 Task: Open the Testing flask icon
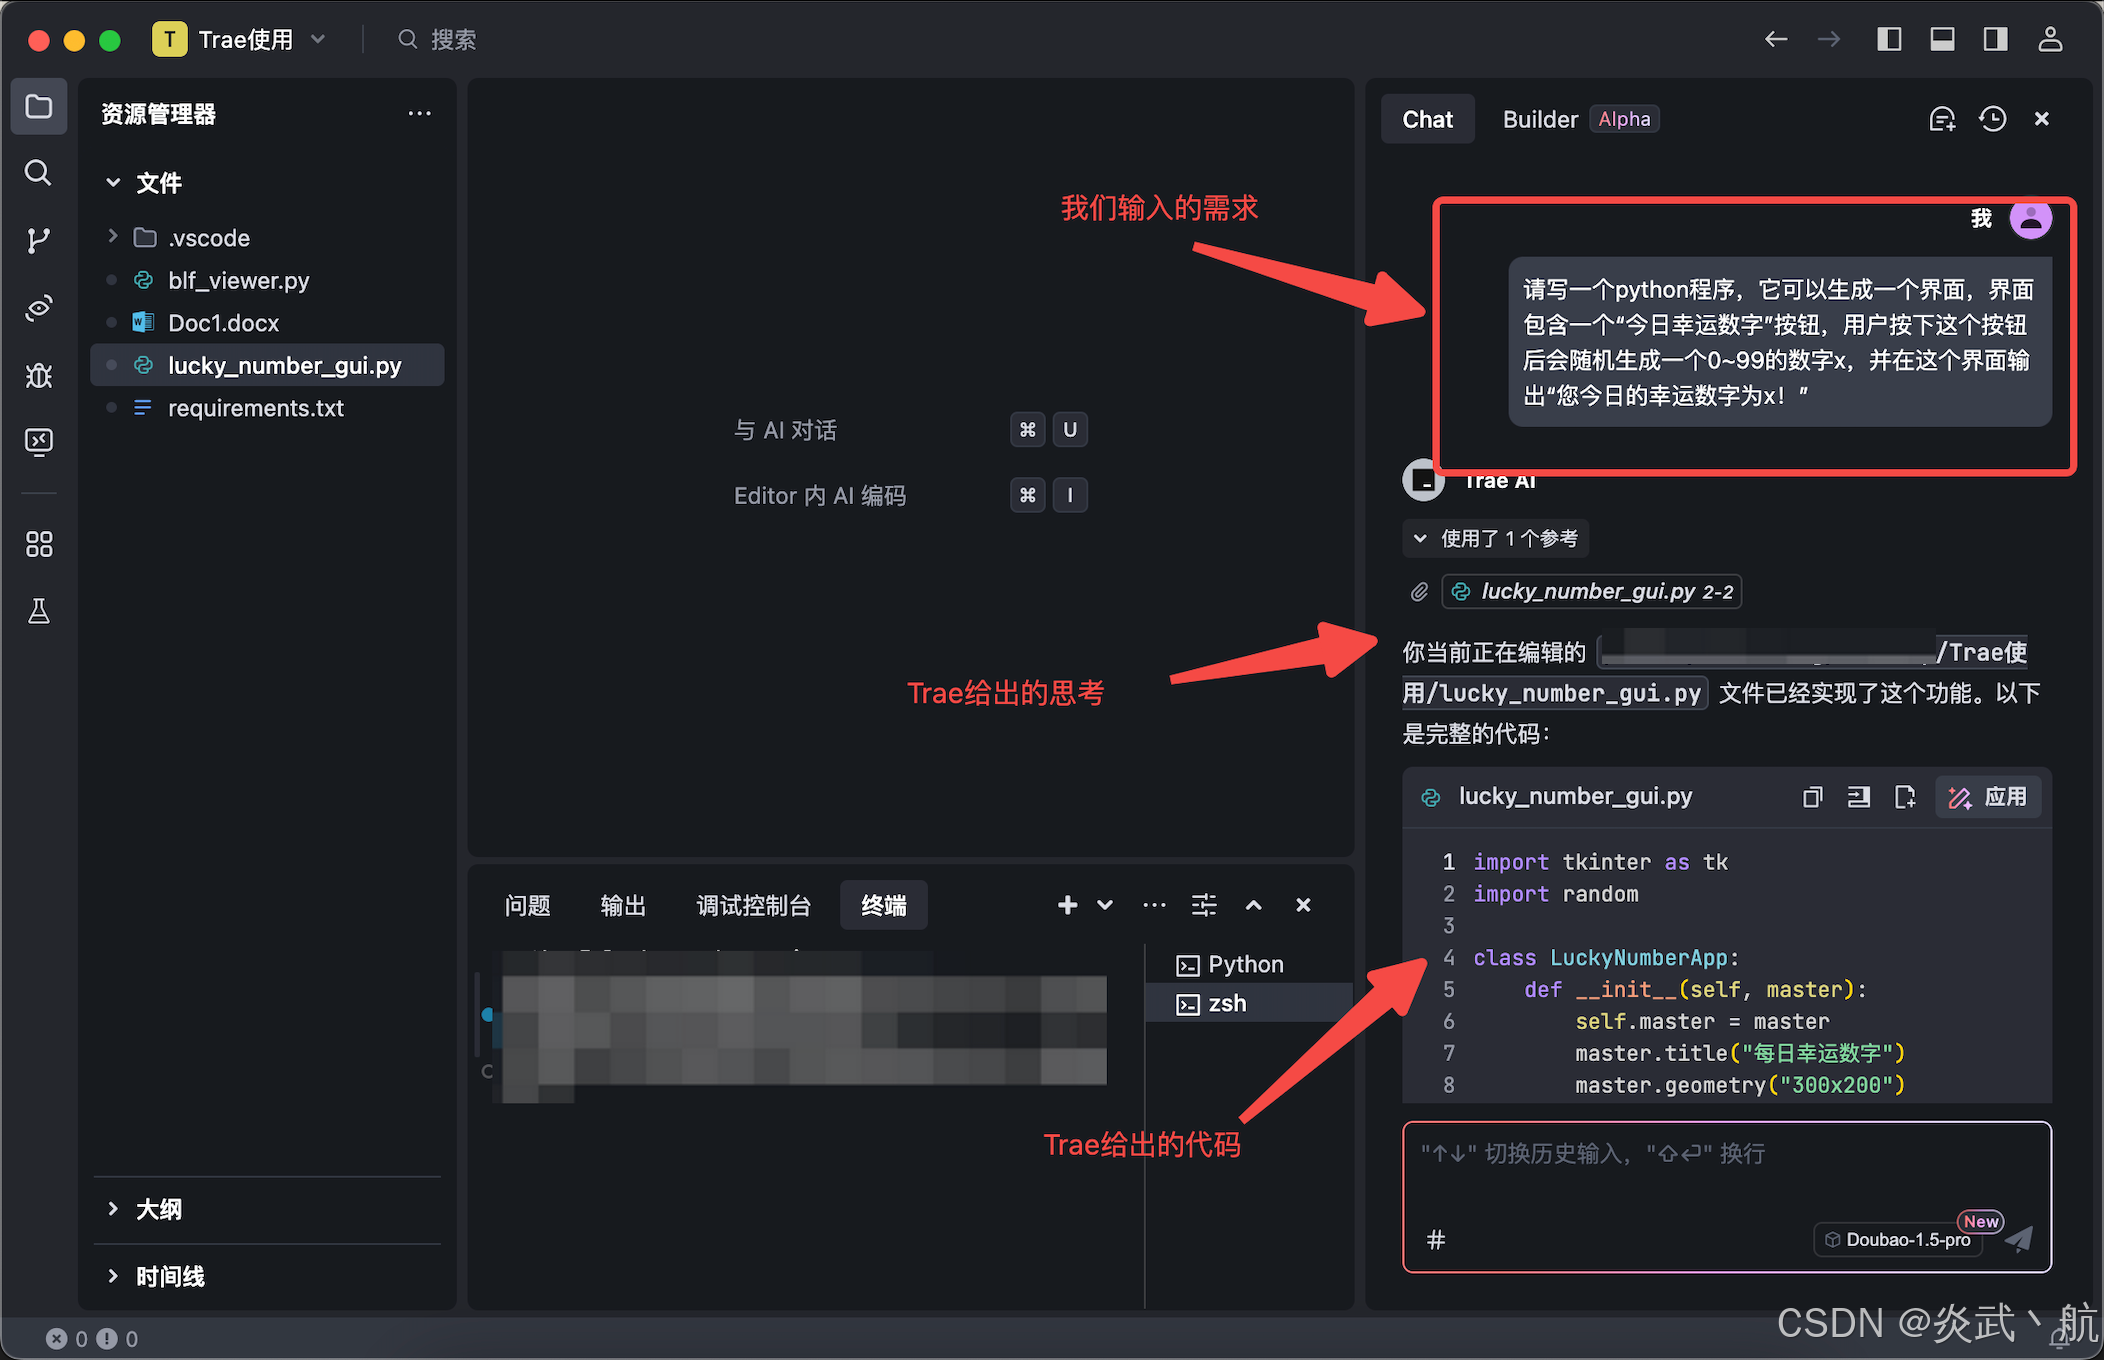[38, 611]
